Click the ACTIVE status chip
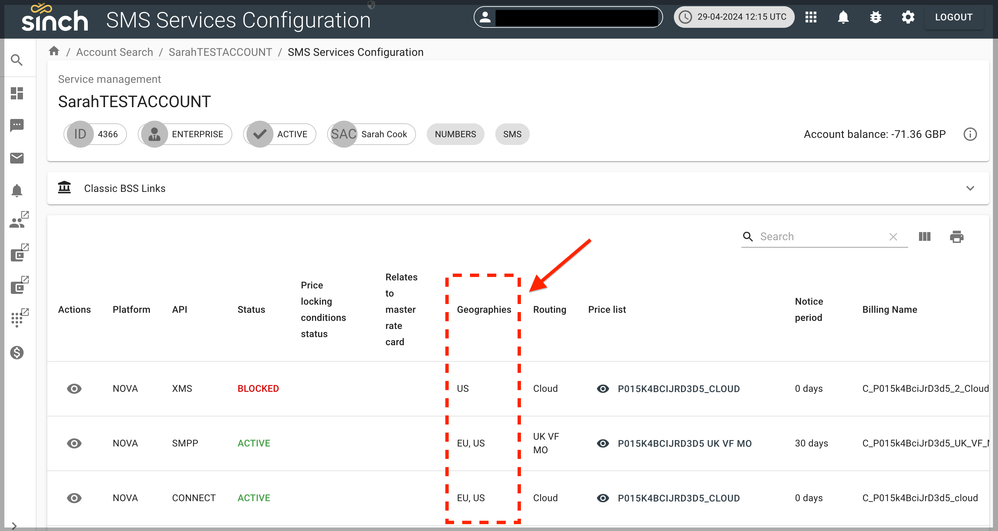This screenshot has width=998, height=531. coord(279,134)
